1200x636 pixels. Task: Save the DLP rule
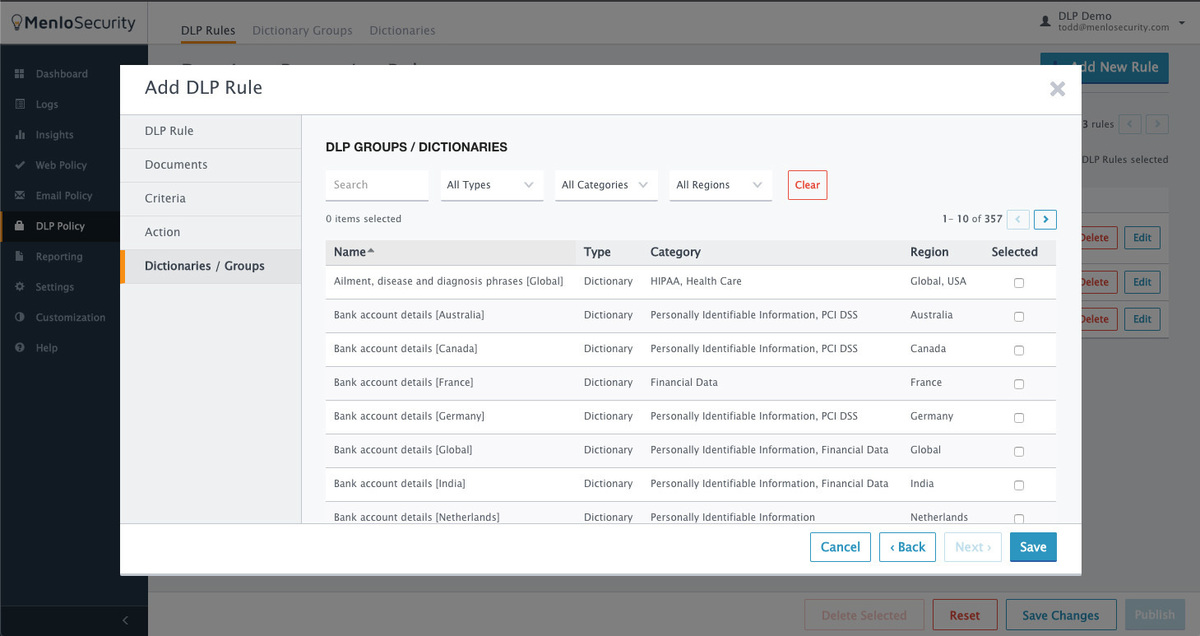pos(1033,547)
